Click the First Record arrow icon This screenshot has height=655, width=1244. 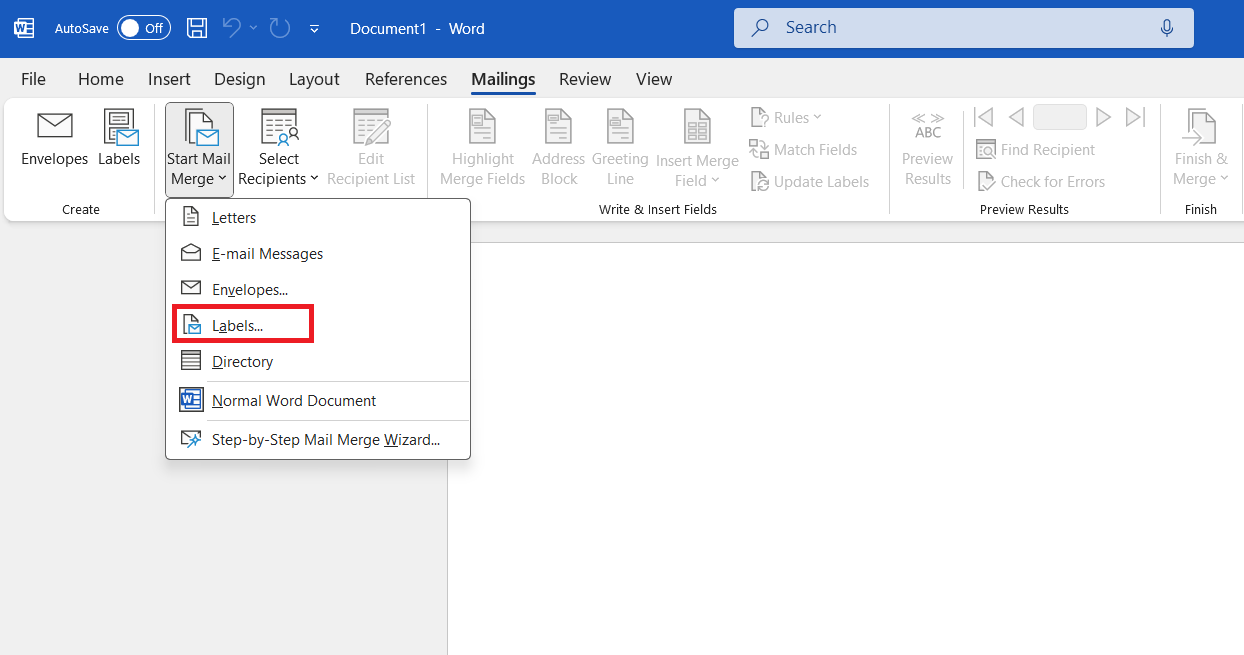pos(983,118)
